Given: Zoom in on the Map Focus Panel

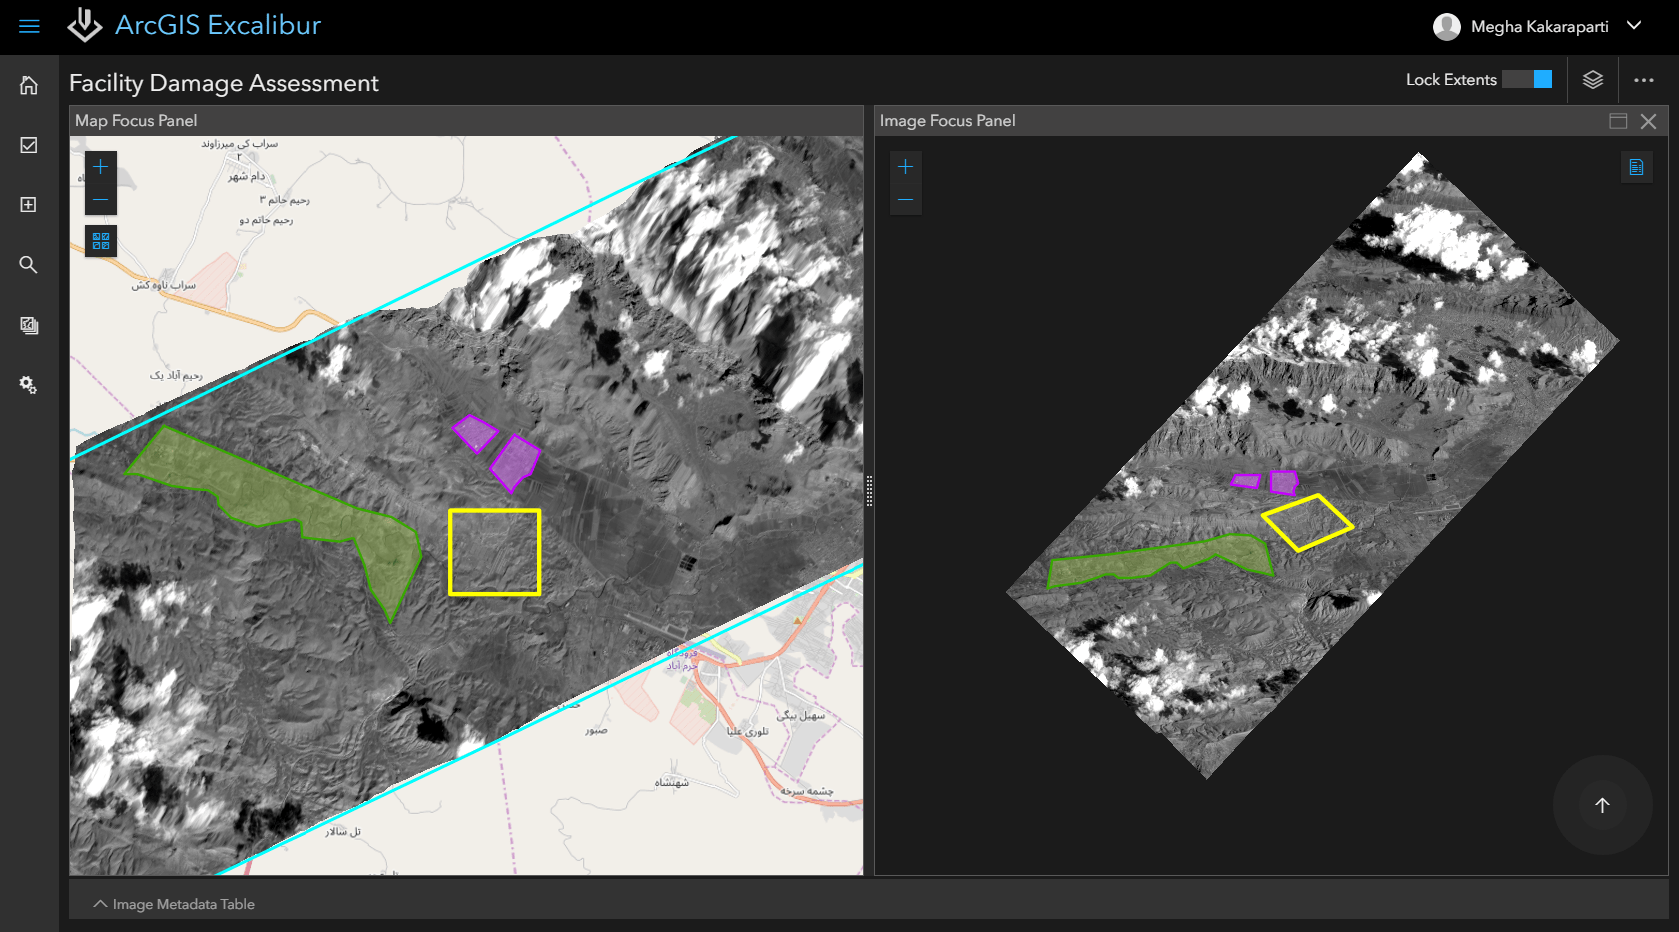Looking at the screenshot, I should coord(100,167).
